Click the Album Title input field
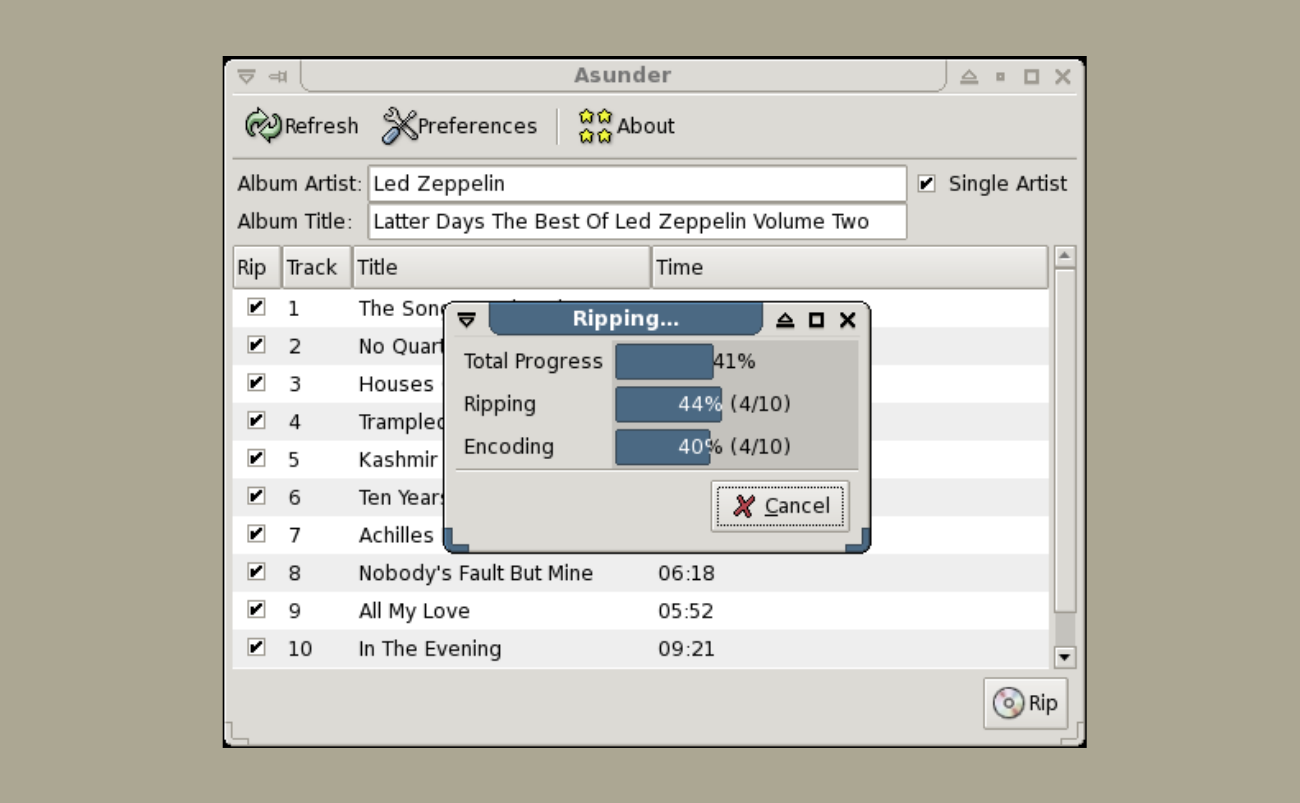This screenshot has height=803, width=1300. coord(637,222)
